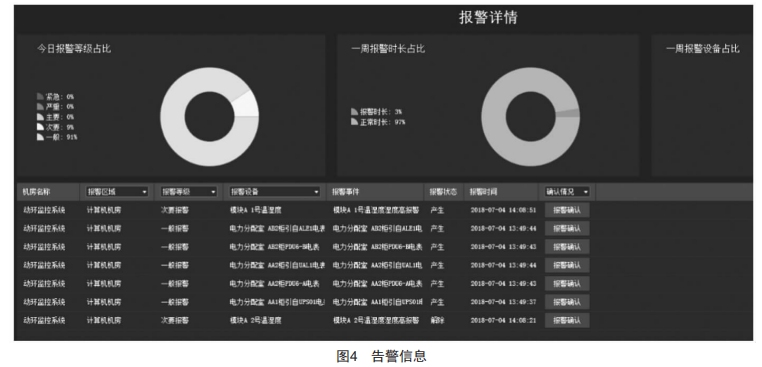Click the 次要 legend swatch icon
Image resolution: width=762 pixels, height=367 pixels.
point(40,127)
